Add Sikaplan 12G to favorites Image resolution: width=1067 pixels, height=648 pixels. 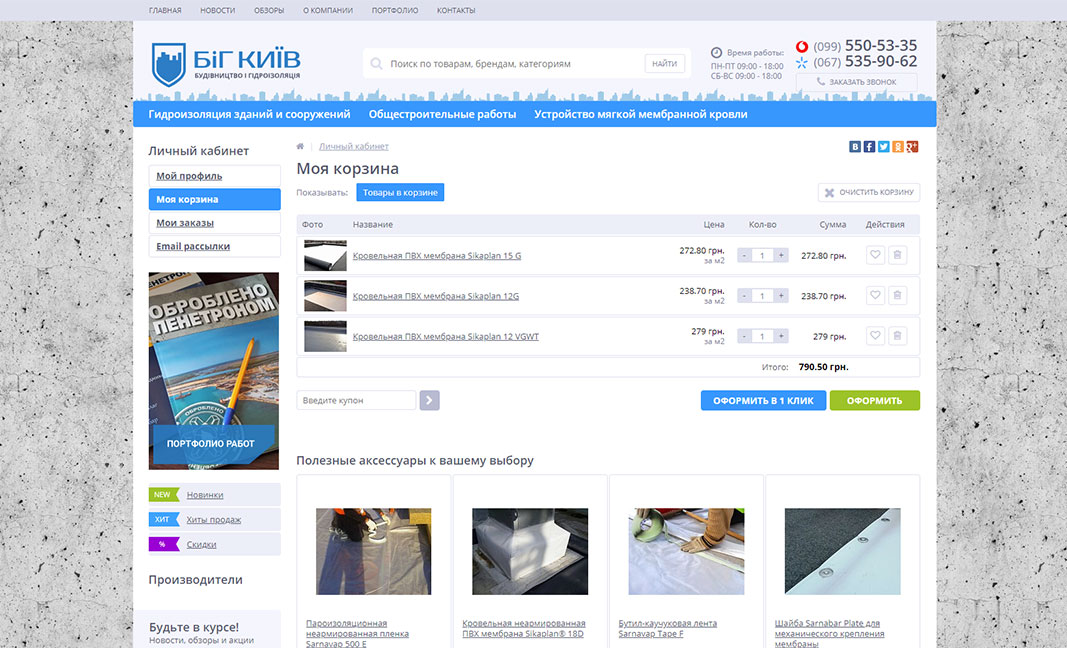(875, 295)
